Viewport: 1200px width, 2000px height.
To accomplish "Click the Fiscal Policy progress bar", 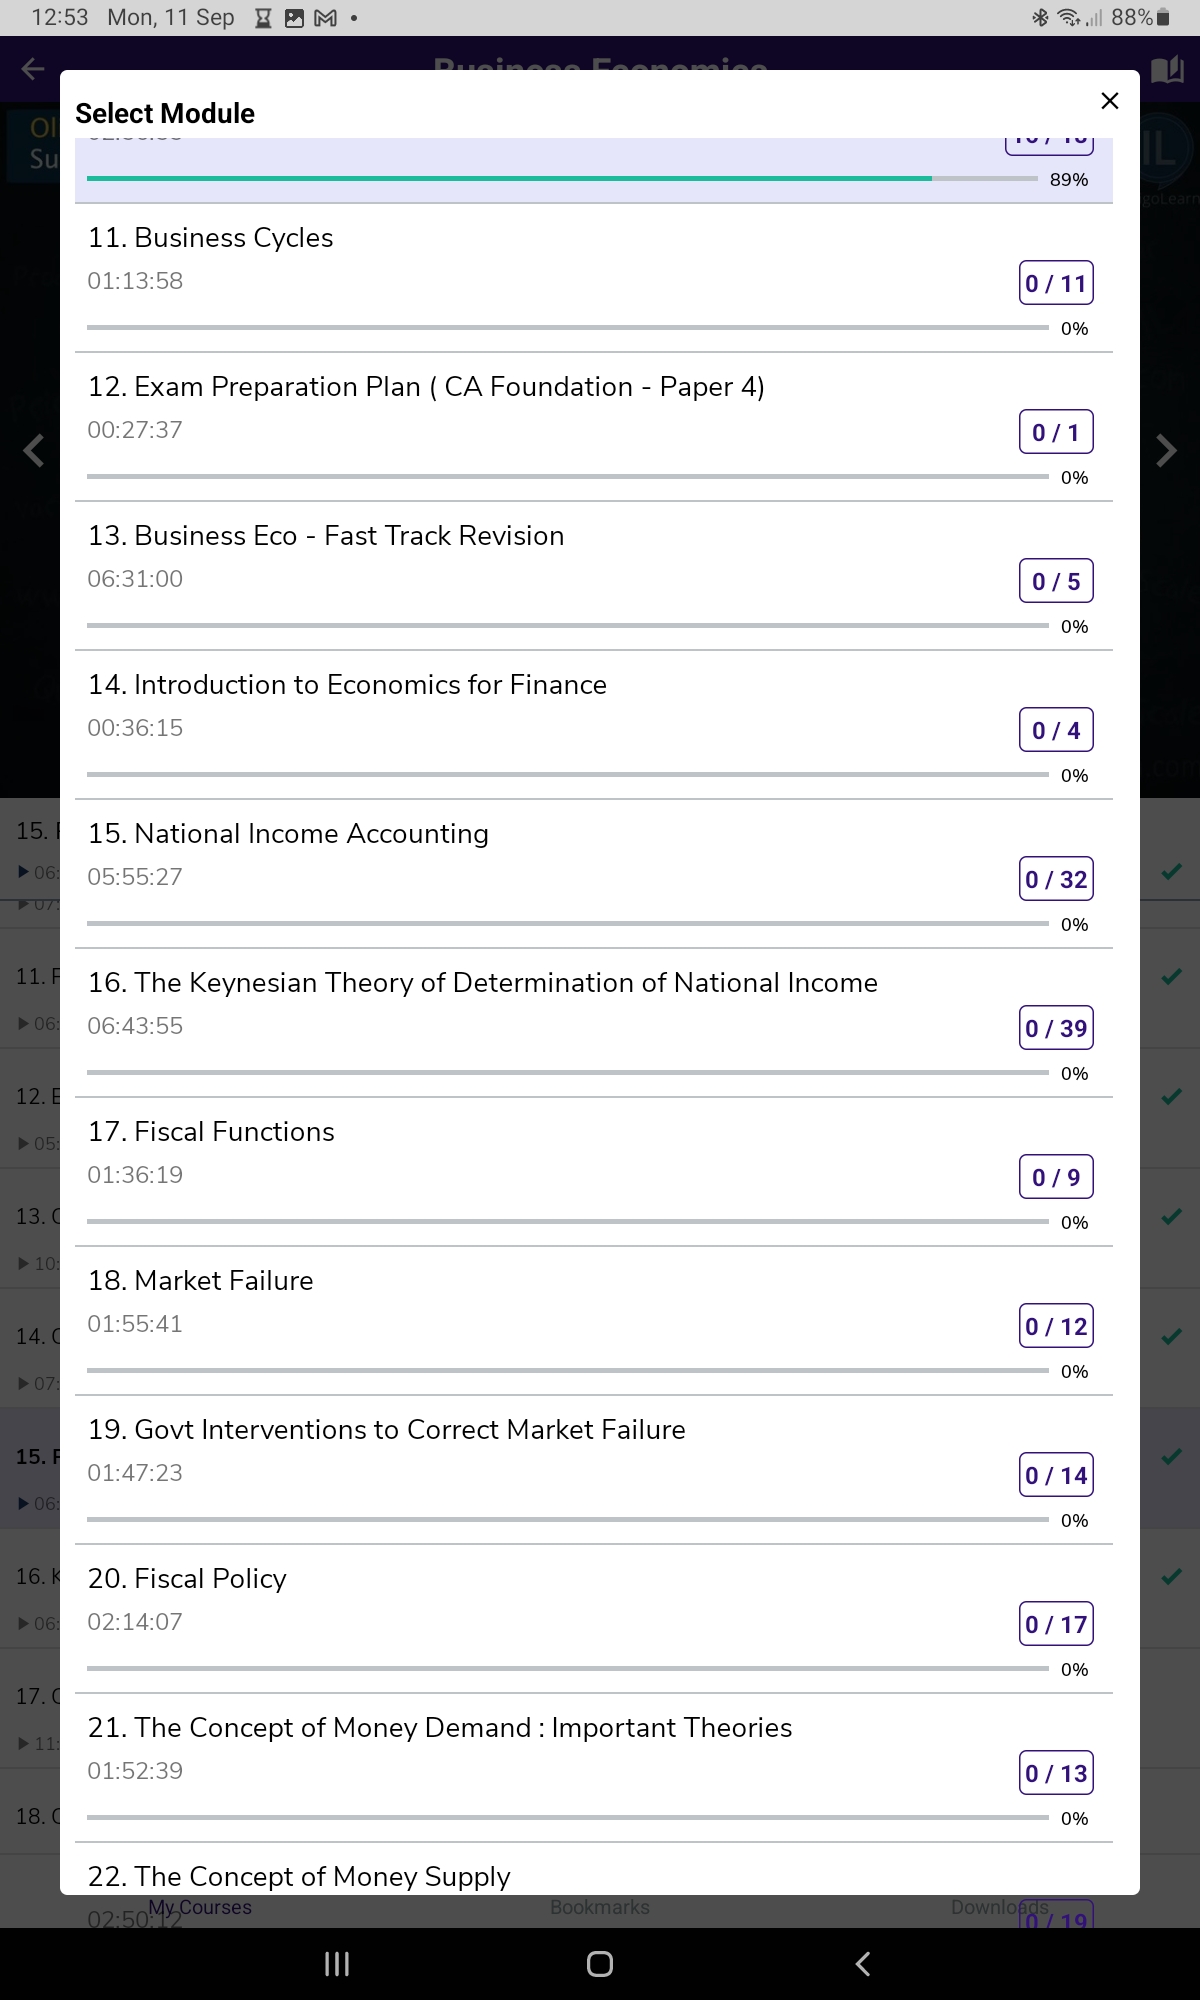I will (568, 1668).
